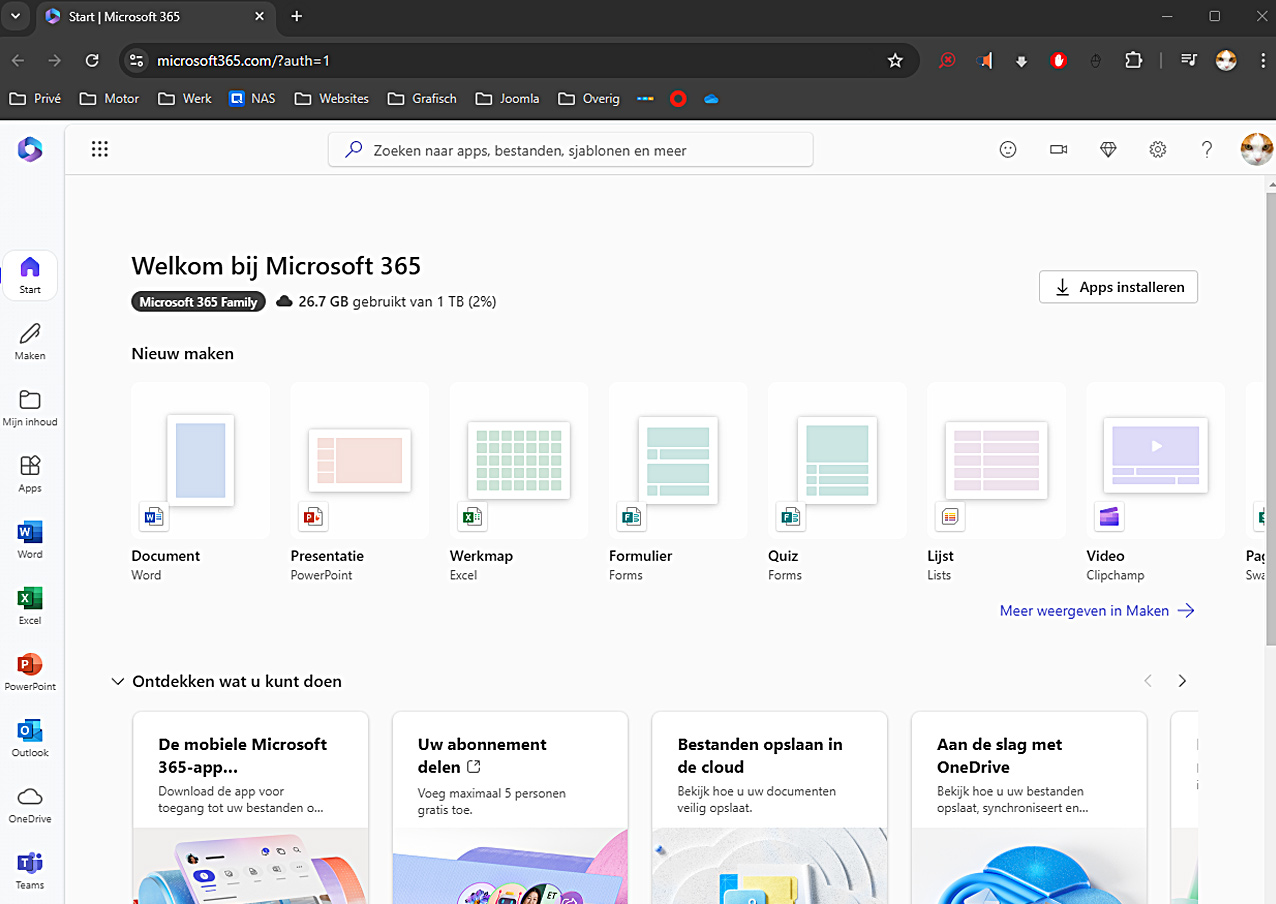Open the Chrome tab search dropdown
The image size is (1276, 904).
15,16
